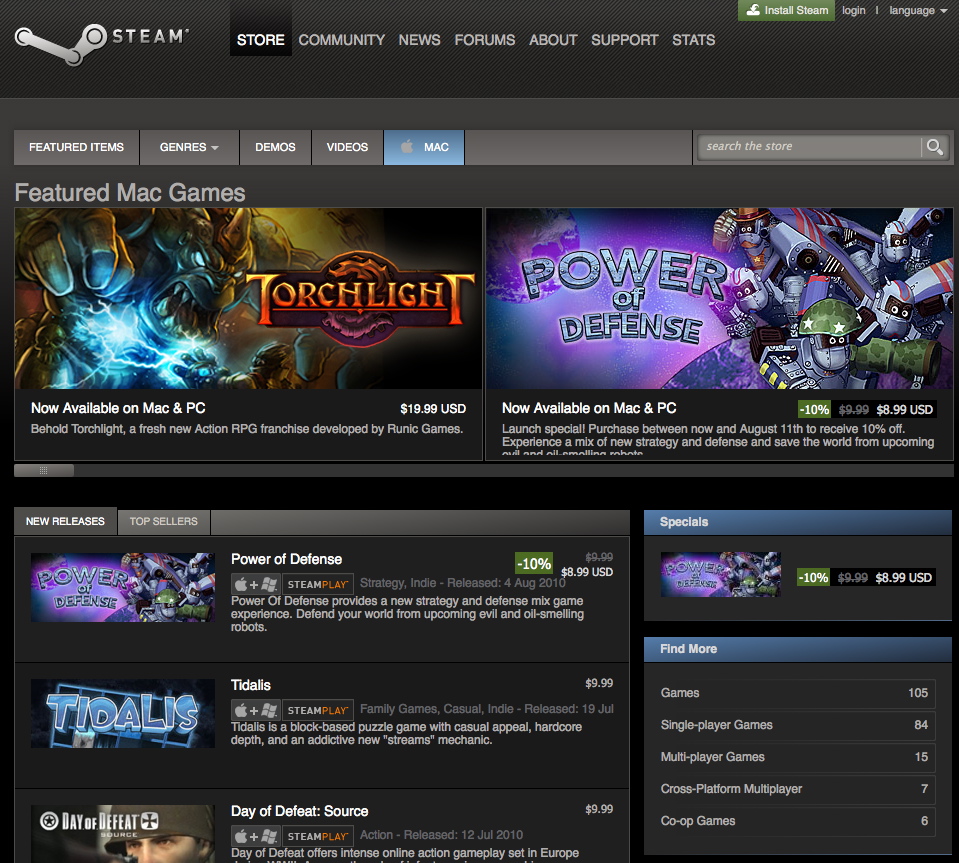Click the Torchlight $19.99 USD price
This screenshot has width=959, height=863.
tap(433, 409)
